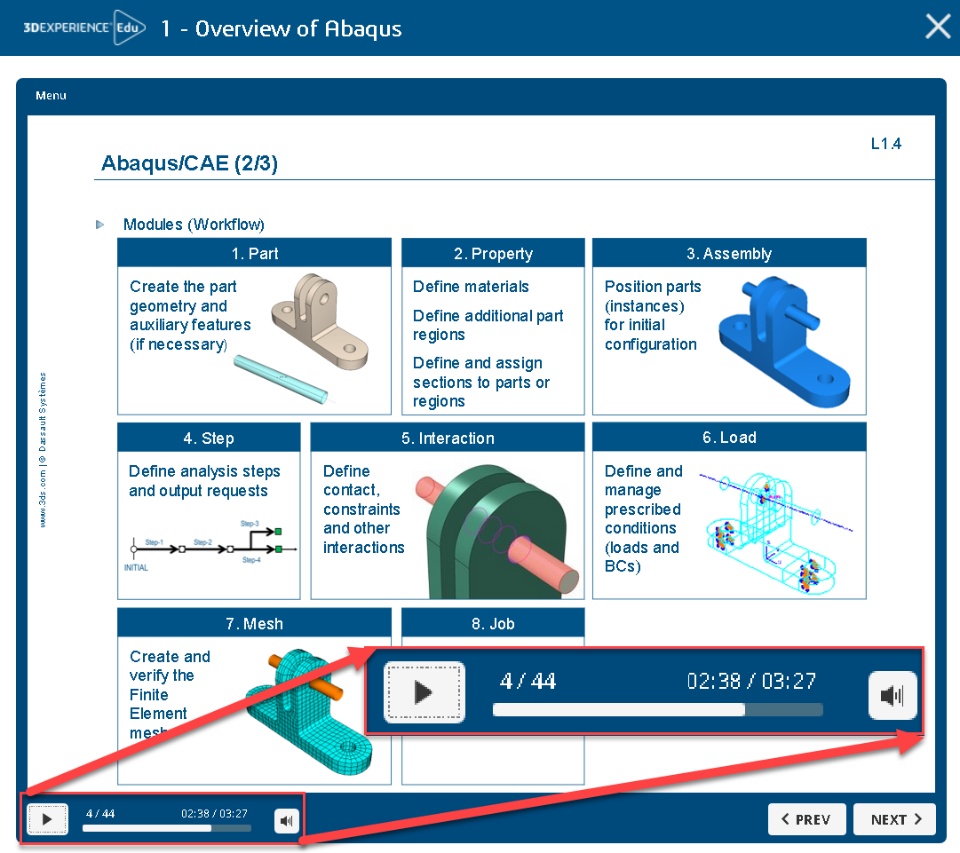The height and width of the screenshot is (853, 960).
Task: Click the wireframe loads image in the Load box
Action: coord(776,532)
